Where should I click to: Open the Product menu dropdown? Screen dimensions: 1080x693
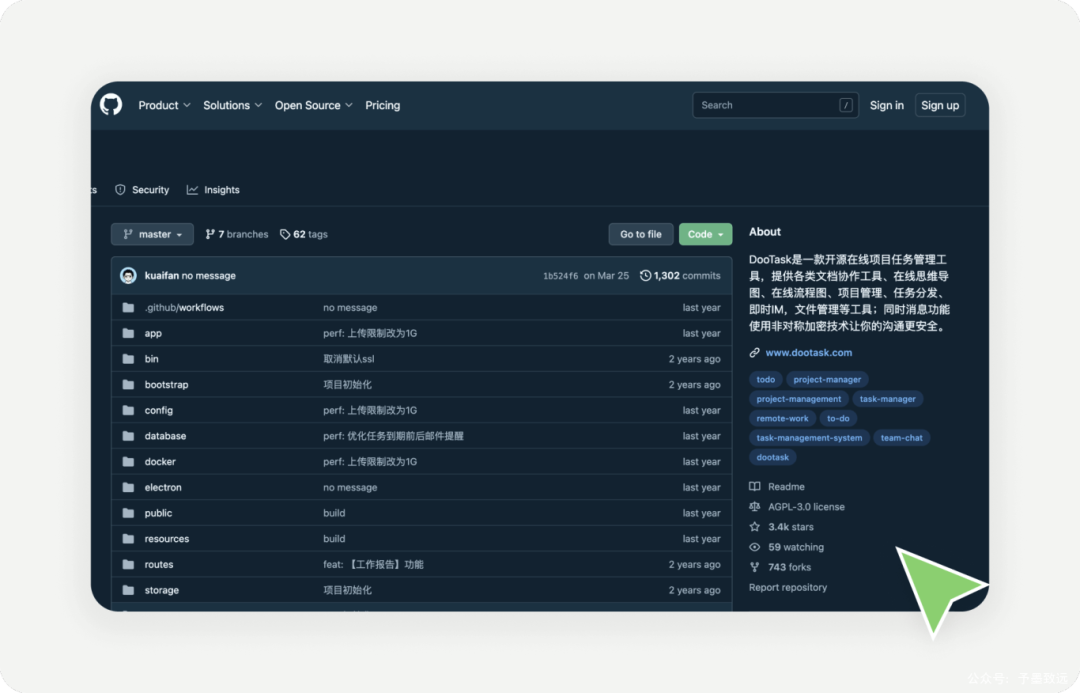coord(163,104)
